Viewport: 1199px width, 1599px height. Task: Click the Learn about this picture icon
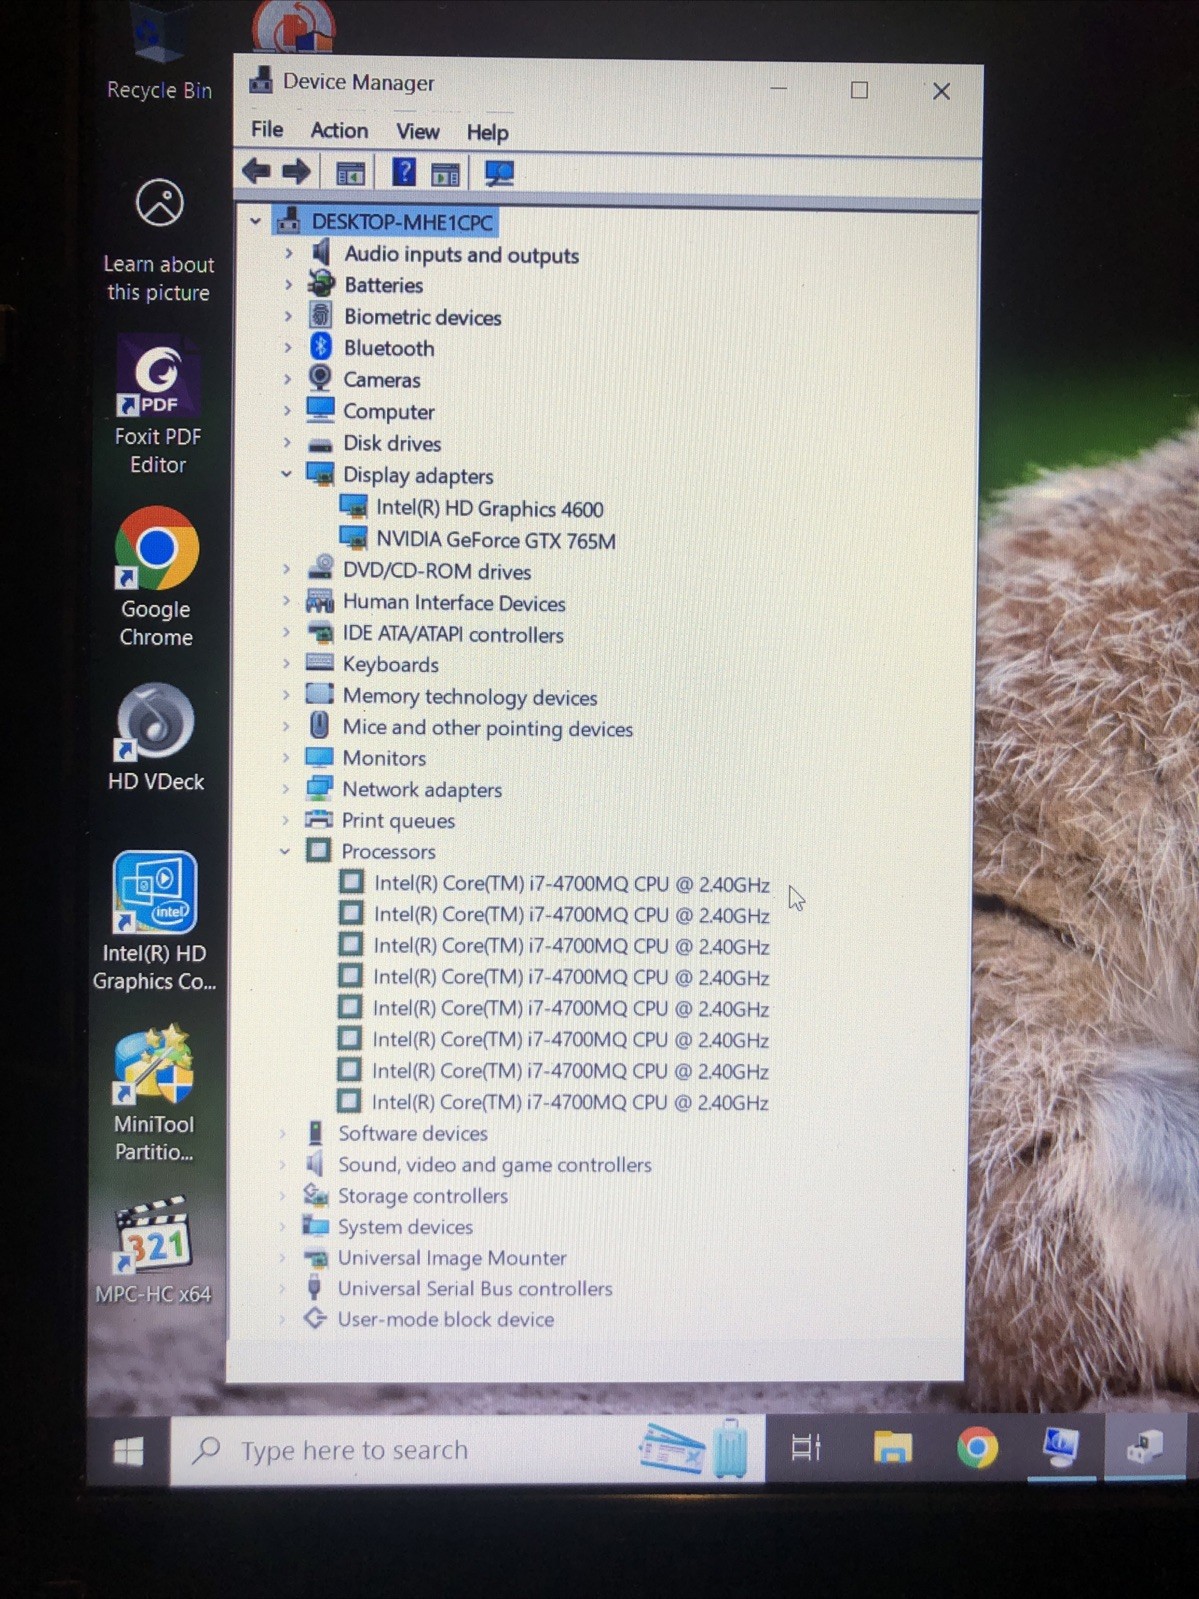[x=159, y=203]
